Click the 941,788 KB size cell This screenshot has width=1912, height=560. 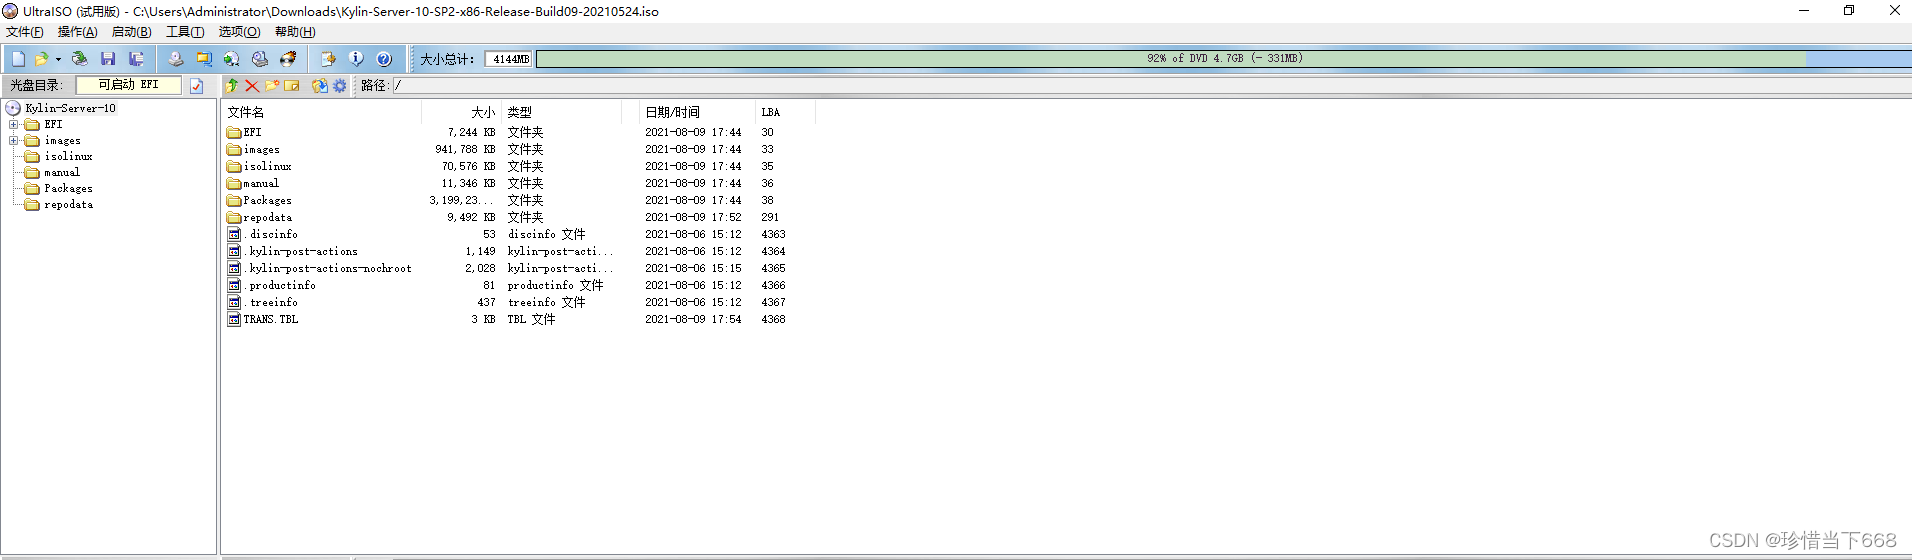coord(465,150)
